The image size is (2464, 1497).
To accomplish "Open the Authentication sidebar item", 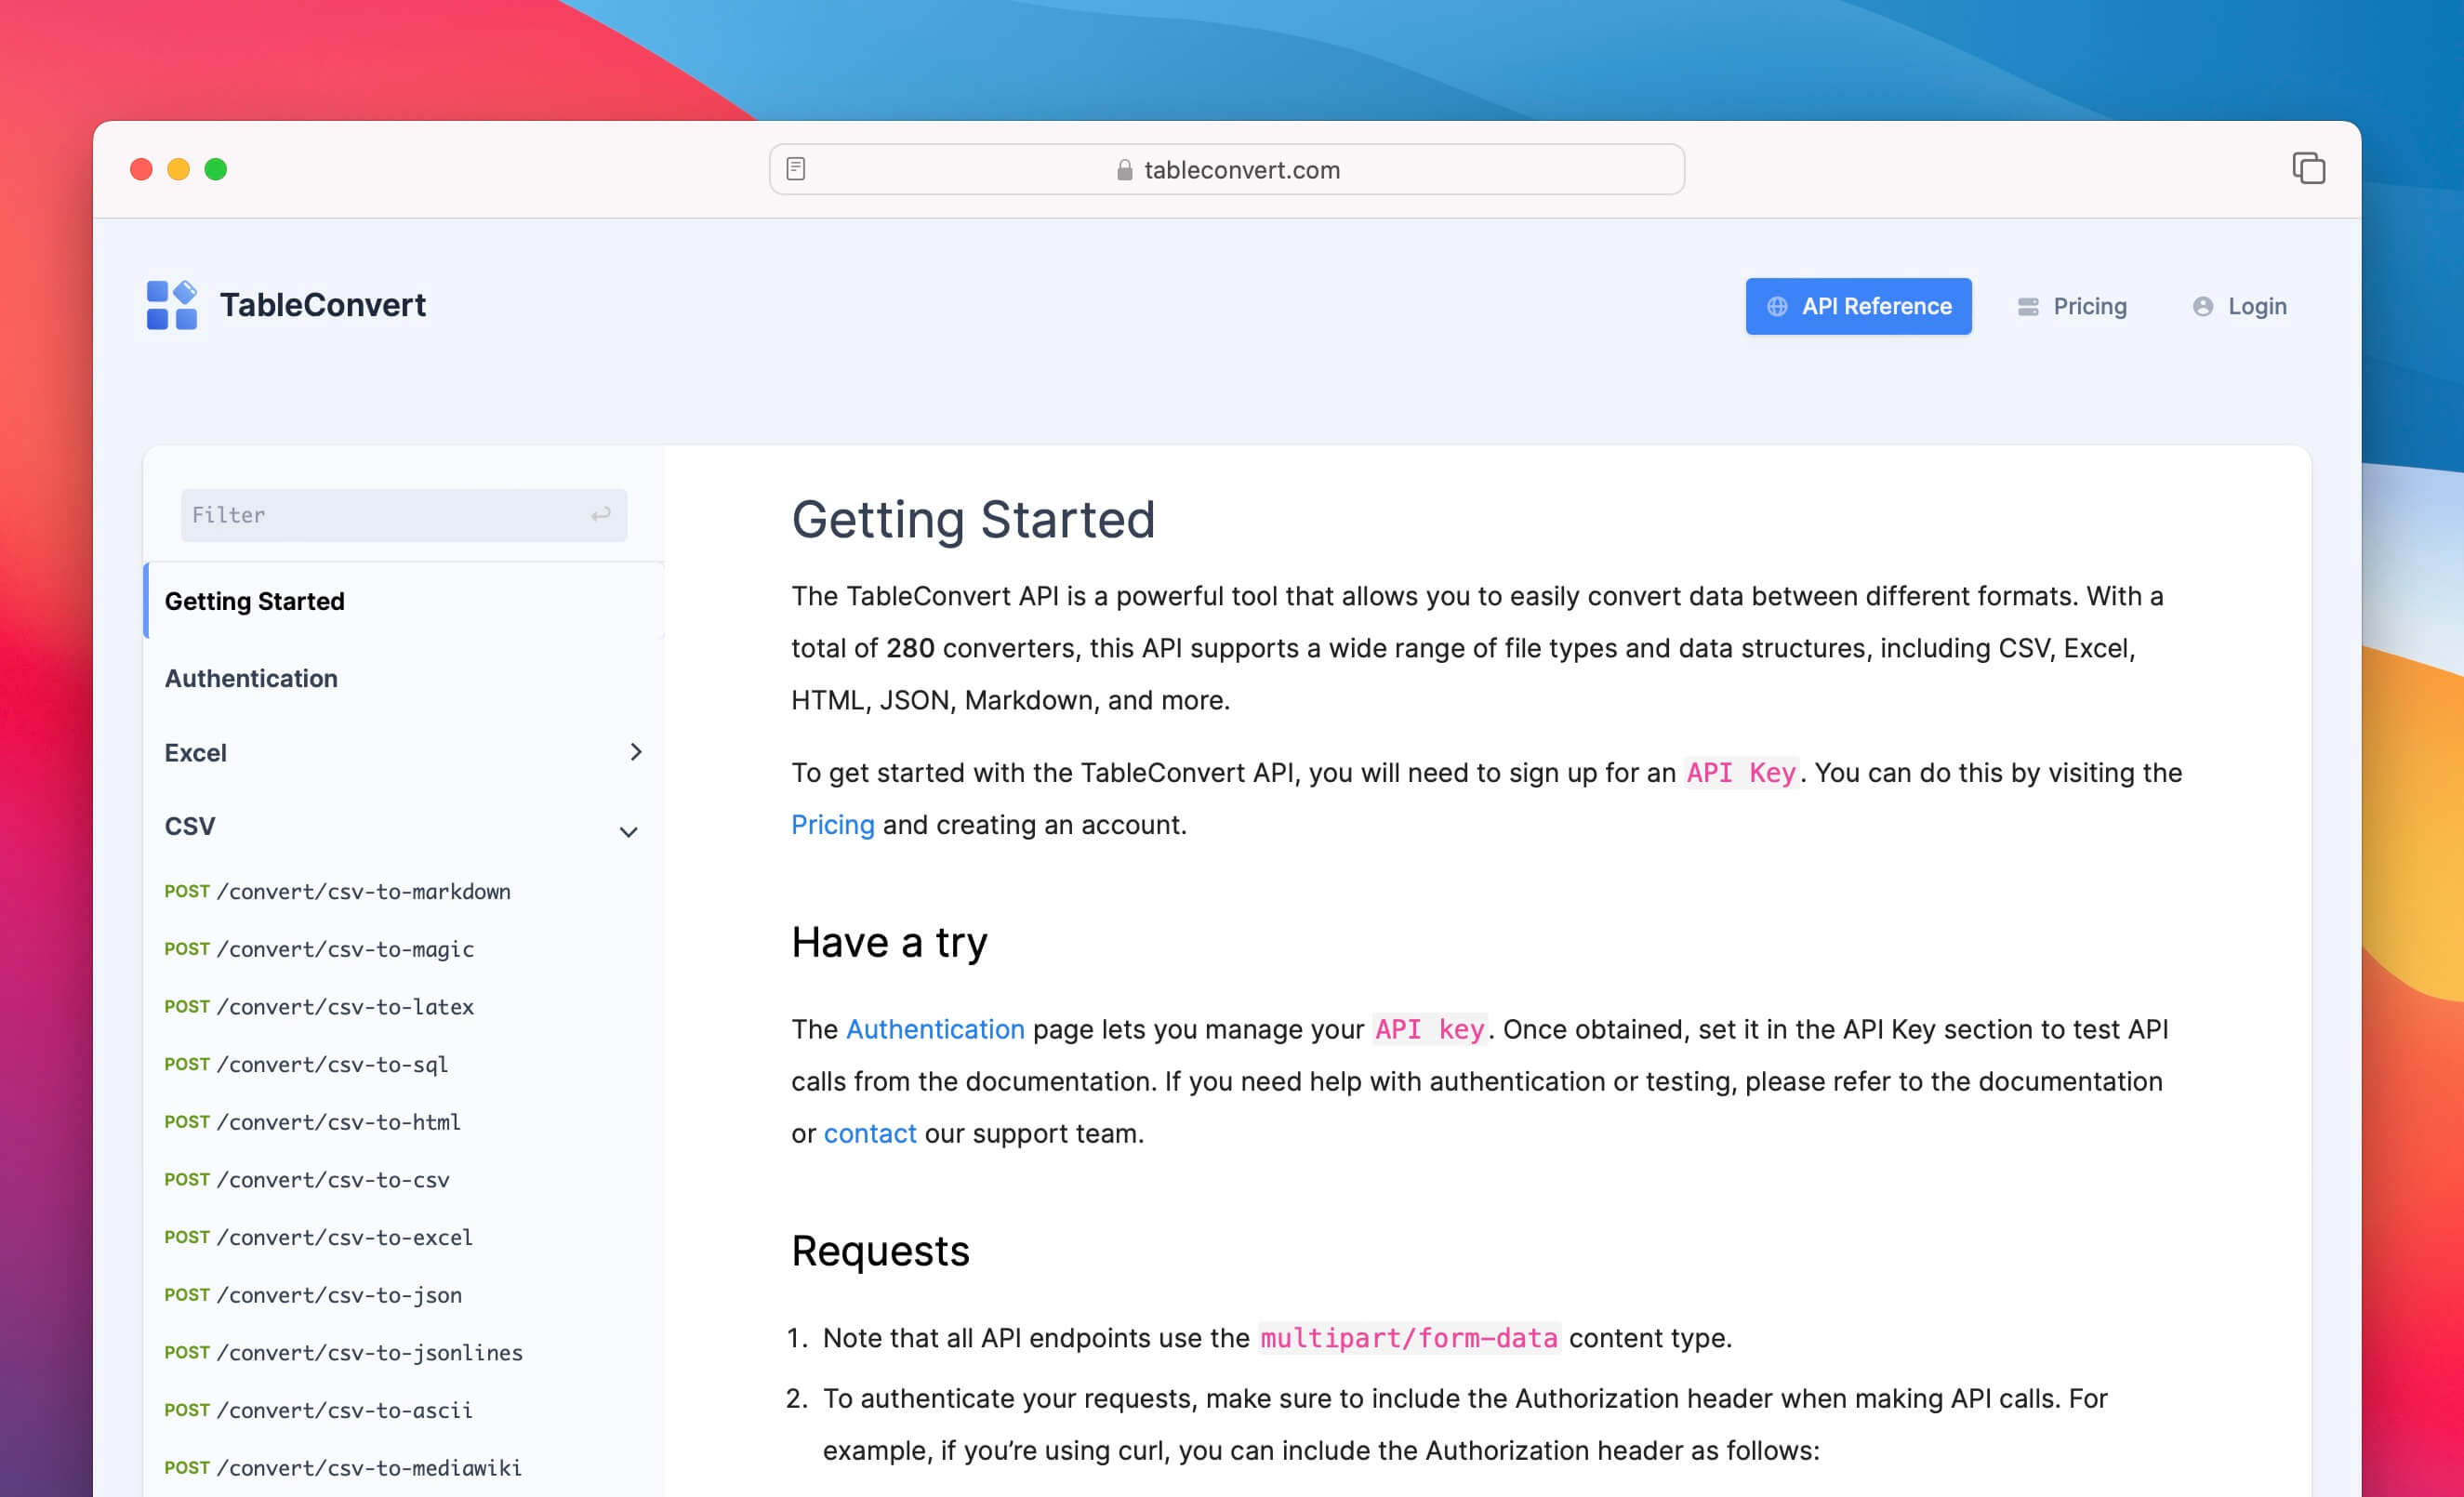I will pyautogui.click(x=251, y=678).
